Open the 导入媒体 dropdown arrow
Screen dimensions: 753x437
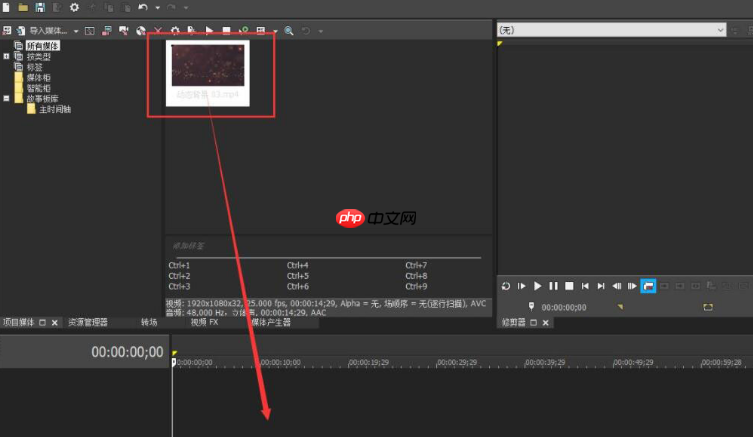(74, 31)
